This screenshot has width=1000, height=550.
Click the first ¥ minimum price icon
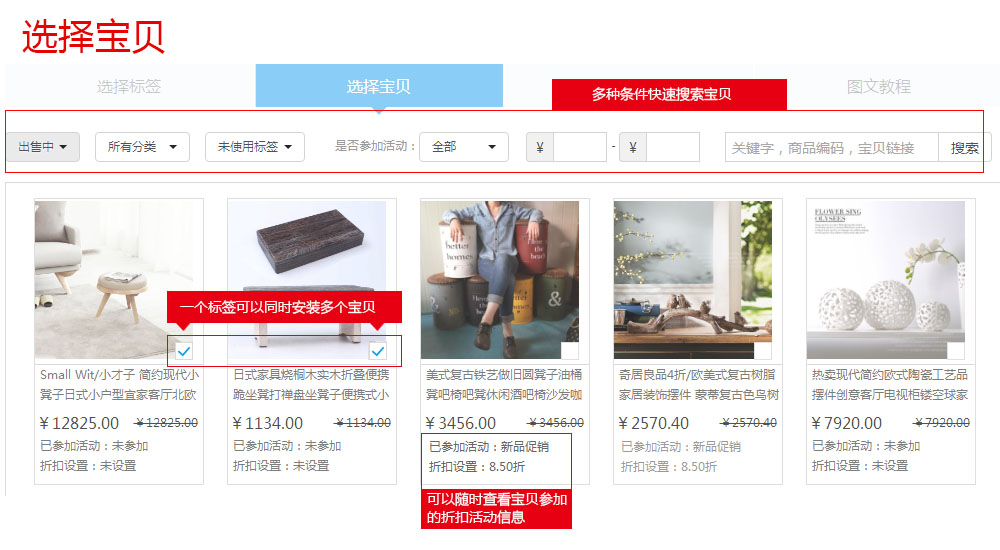click(540, 147)
